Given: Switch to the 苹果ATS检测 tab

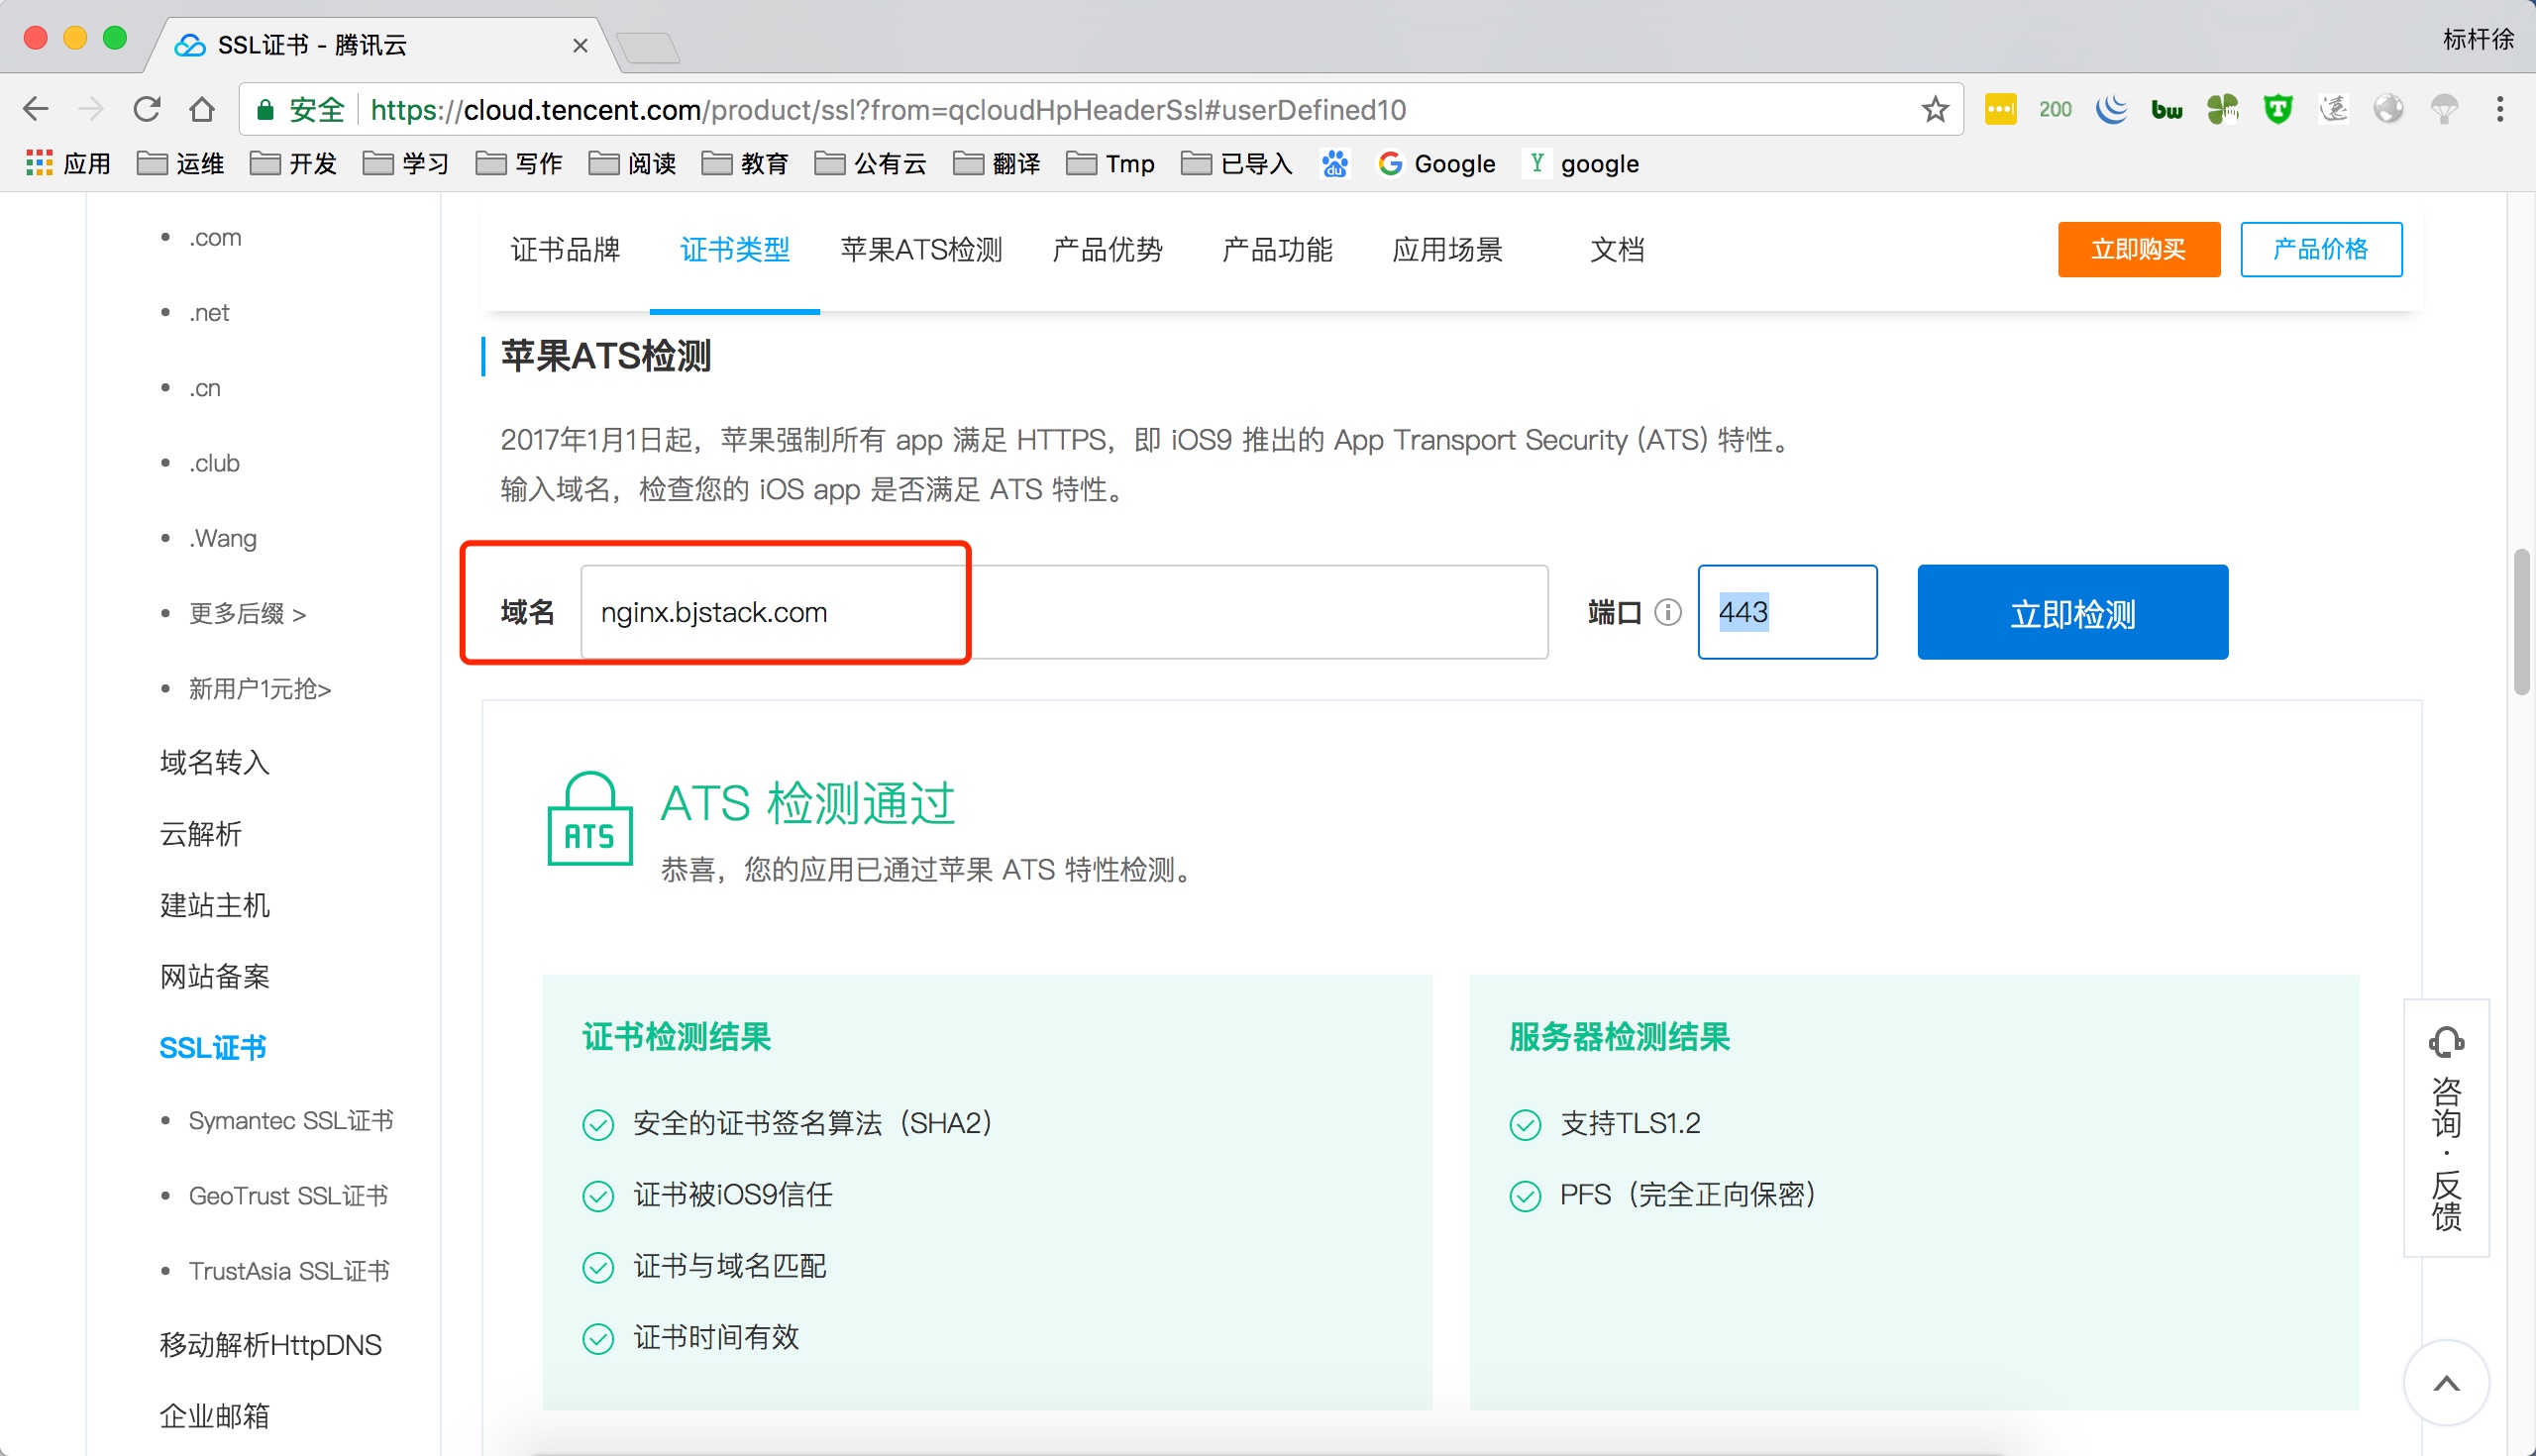Looking at the screenshot, I should click(x=921, y=249).
